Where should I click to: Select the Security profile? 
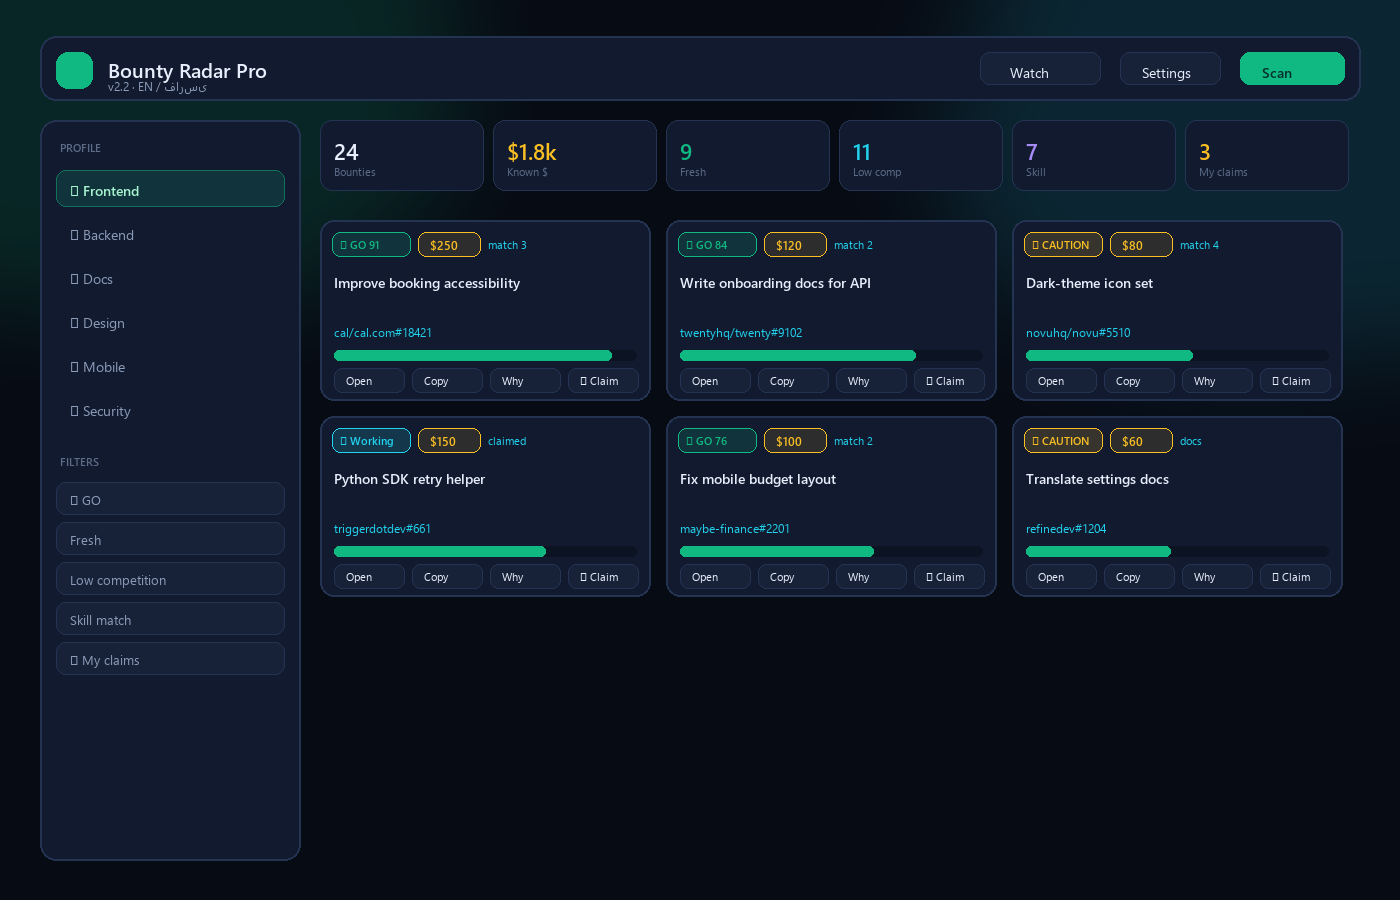point(170,411)
